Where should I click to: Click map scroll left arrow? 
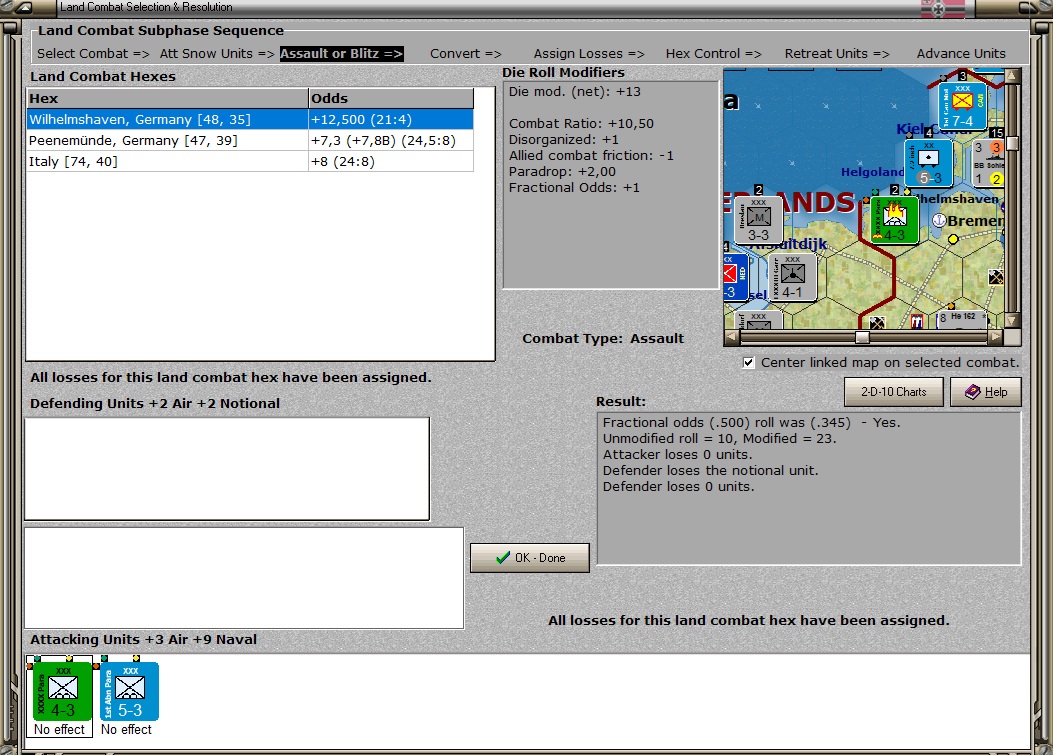pyautogui.click(x=732, y=337)
